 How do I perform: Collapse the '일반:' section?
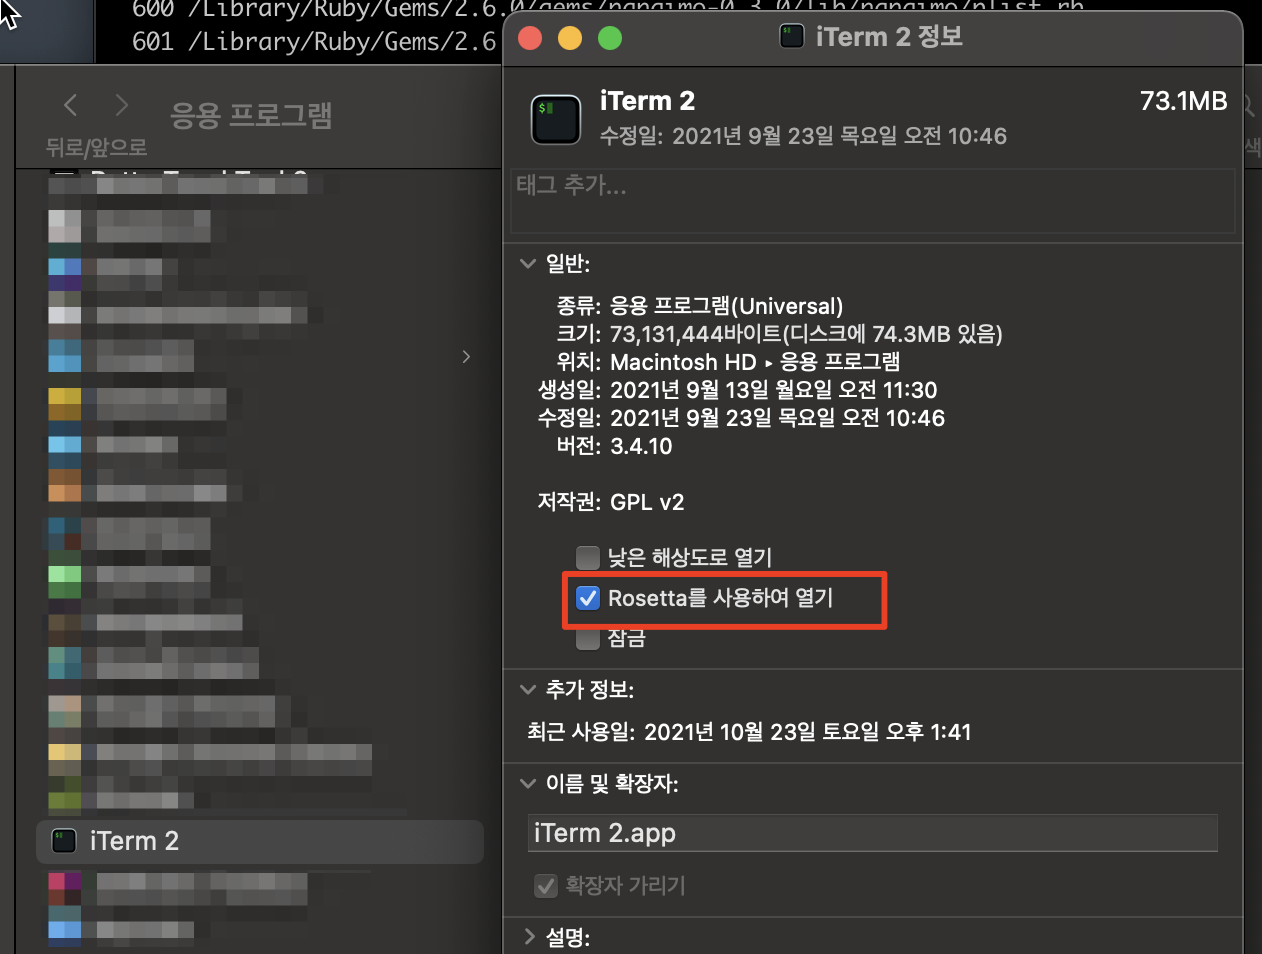(x=528, y=264)
